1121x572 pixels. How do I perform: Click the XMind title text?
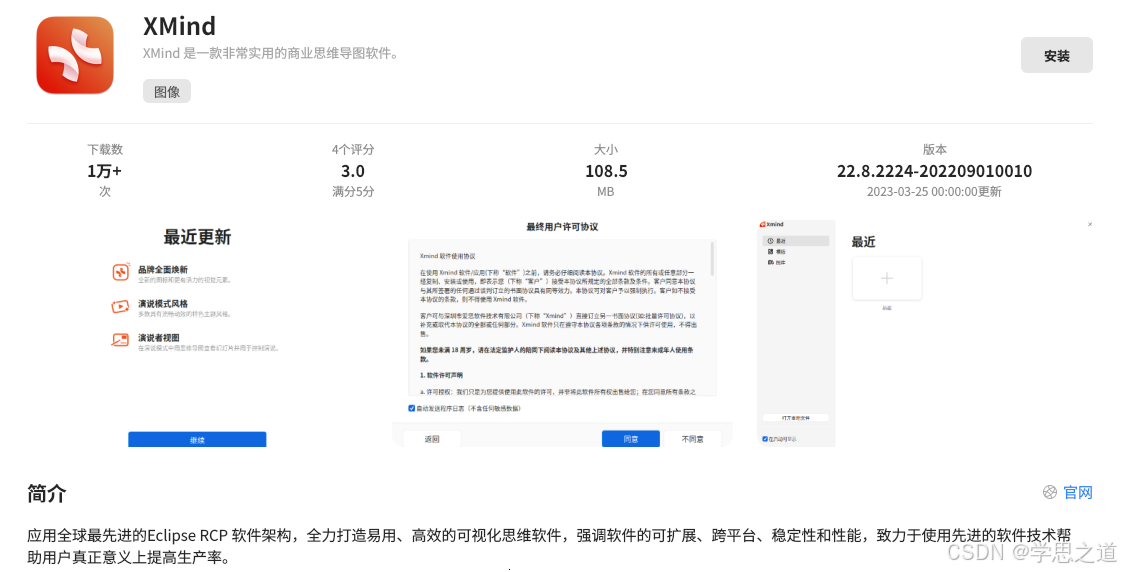tap(179, 26)
